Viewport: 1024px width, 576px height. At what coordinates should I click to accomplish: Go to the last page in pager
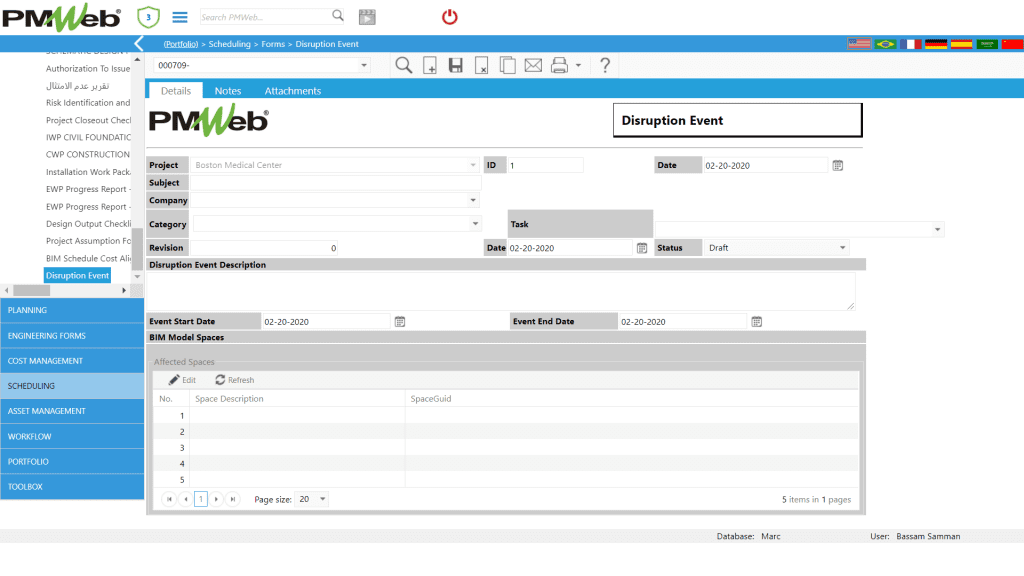(232, 499)
